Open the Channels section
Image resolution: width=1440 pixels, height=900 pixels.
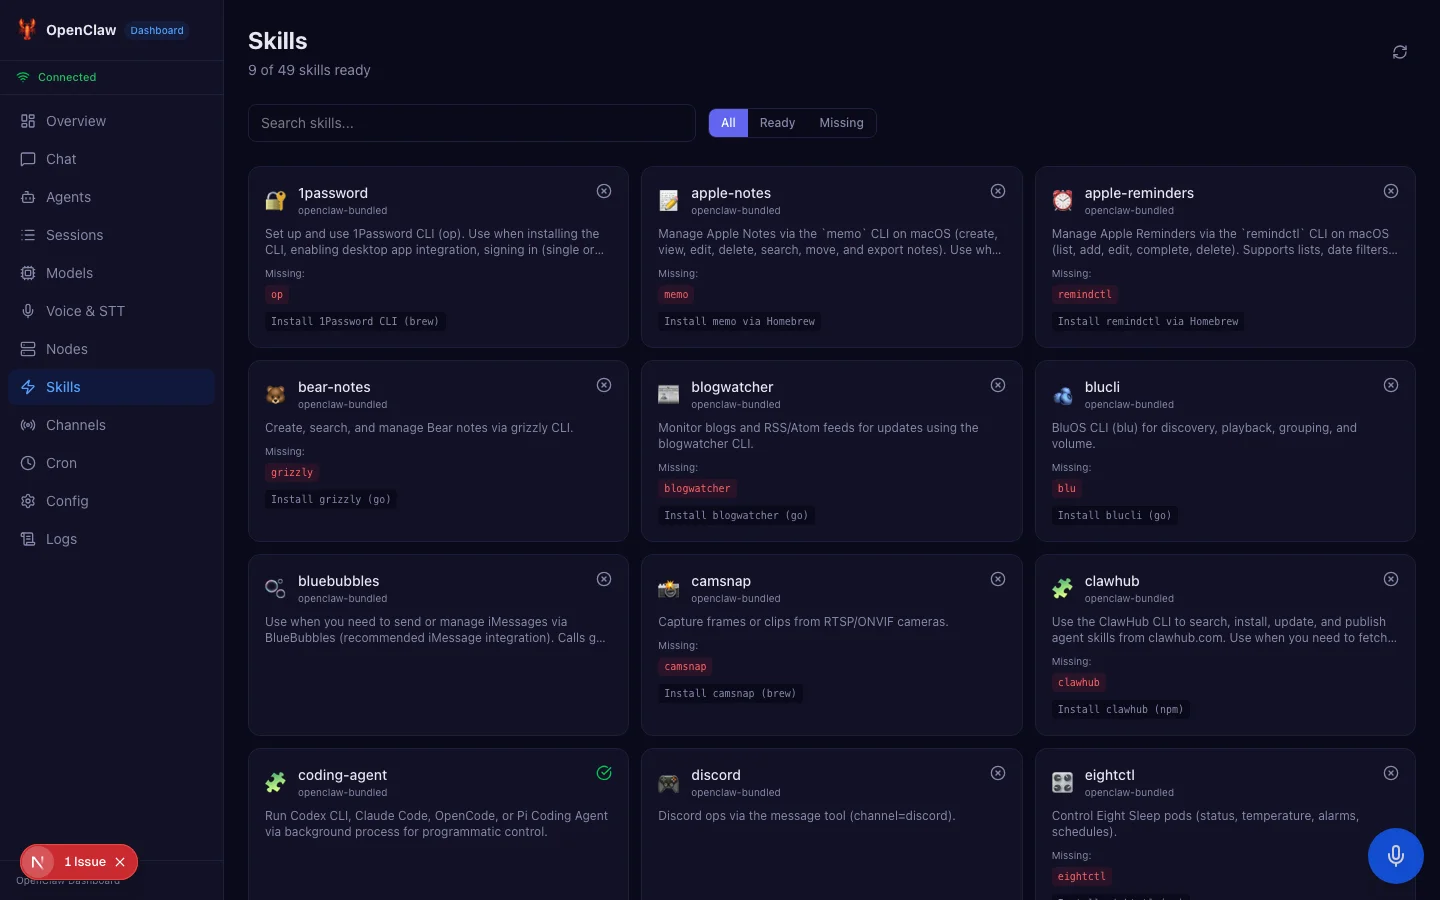[x=76, y=425]
